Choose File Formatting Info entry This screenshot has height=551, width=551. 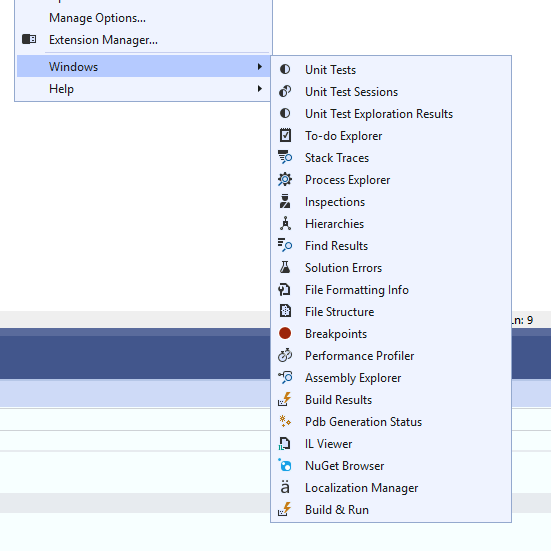pos(391,289)
